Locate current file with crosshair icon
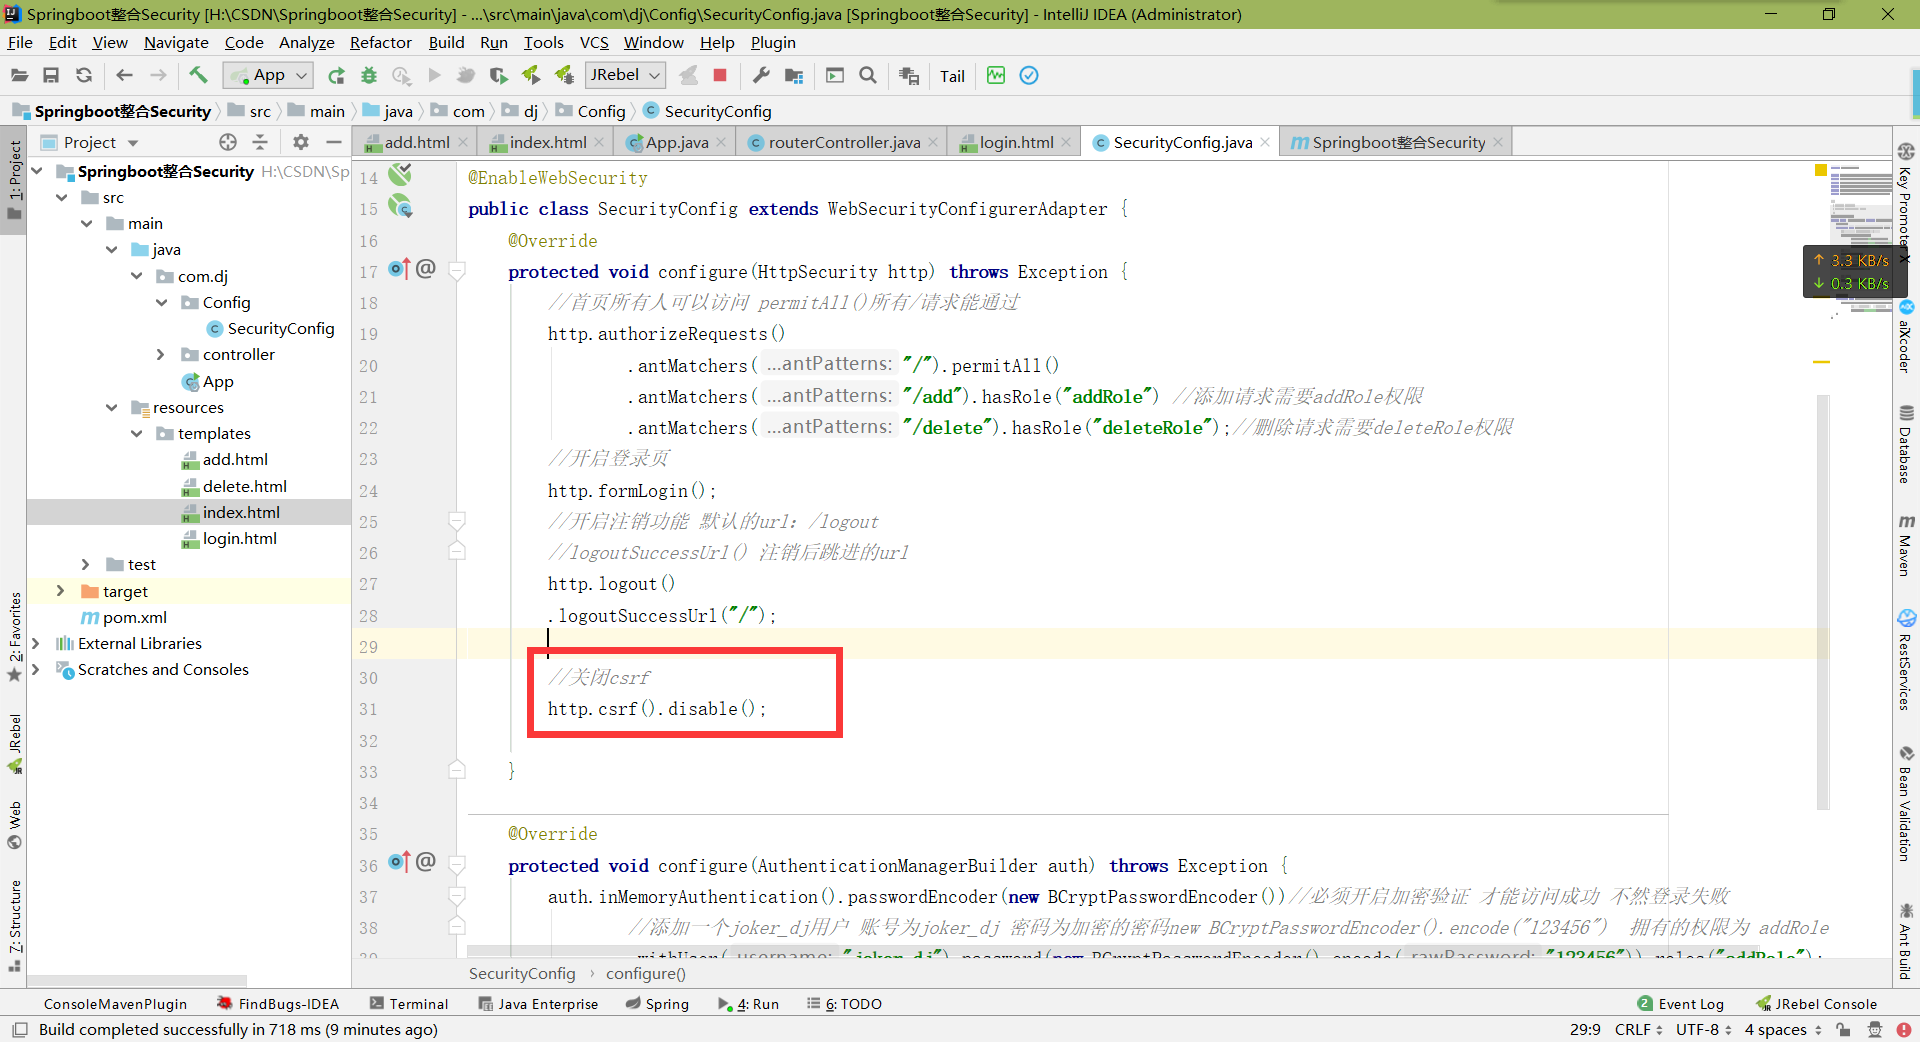The image size is (1920, 1042). click(228, 142)
